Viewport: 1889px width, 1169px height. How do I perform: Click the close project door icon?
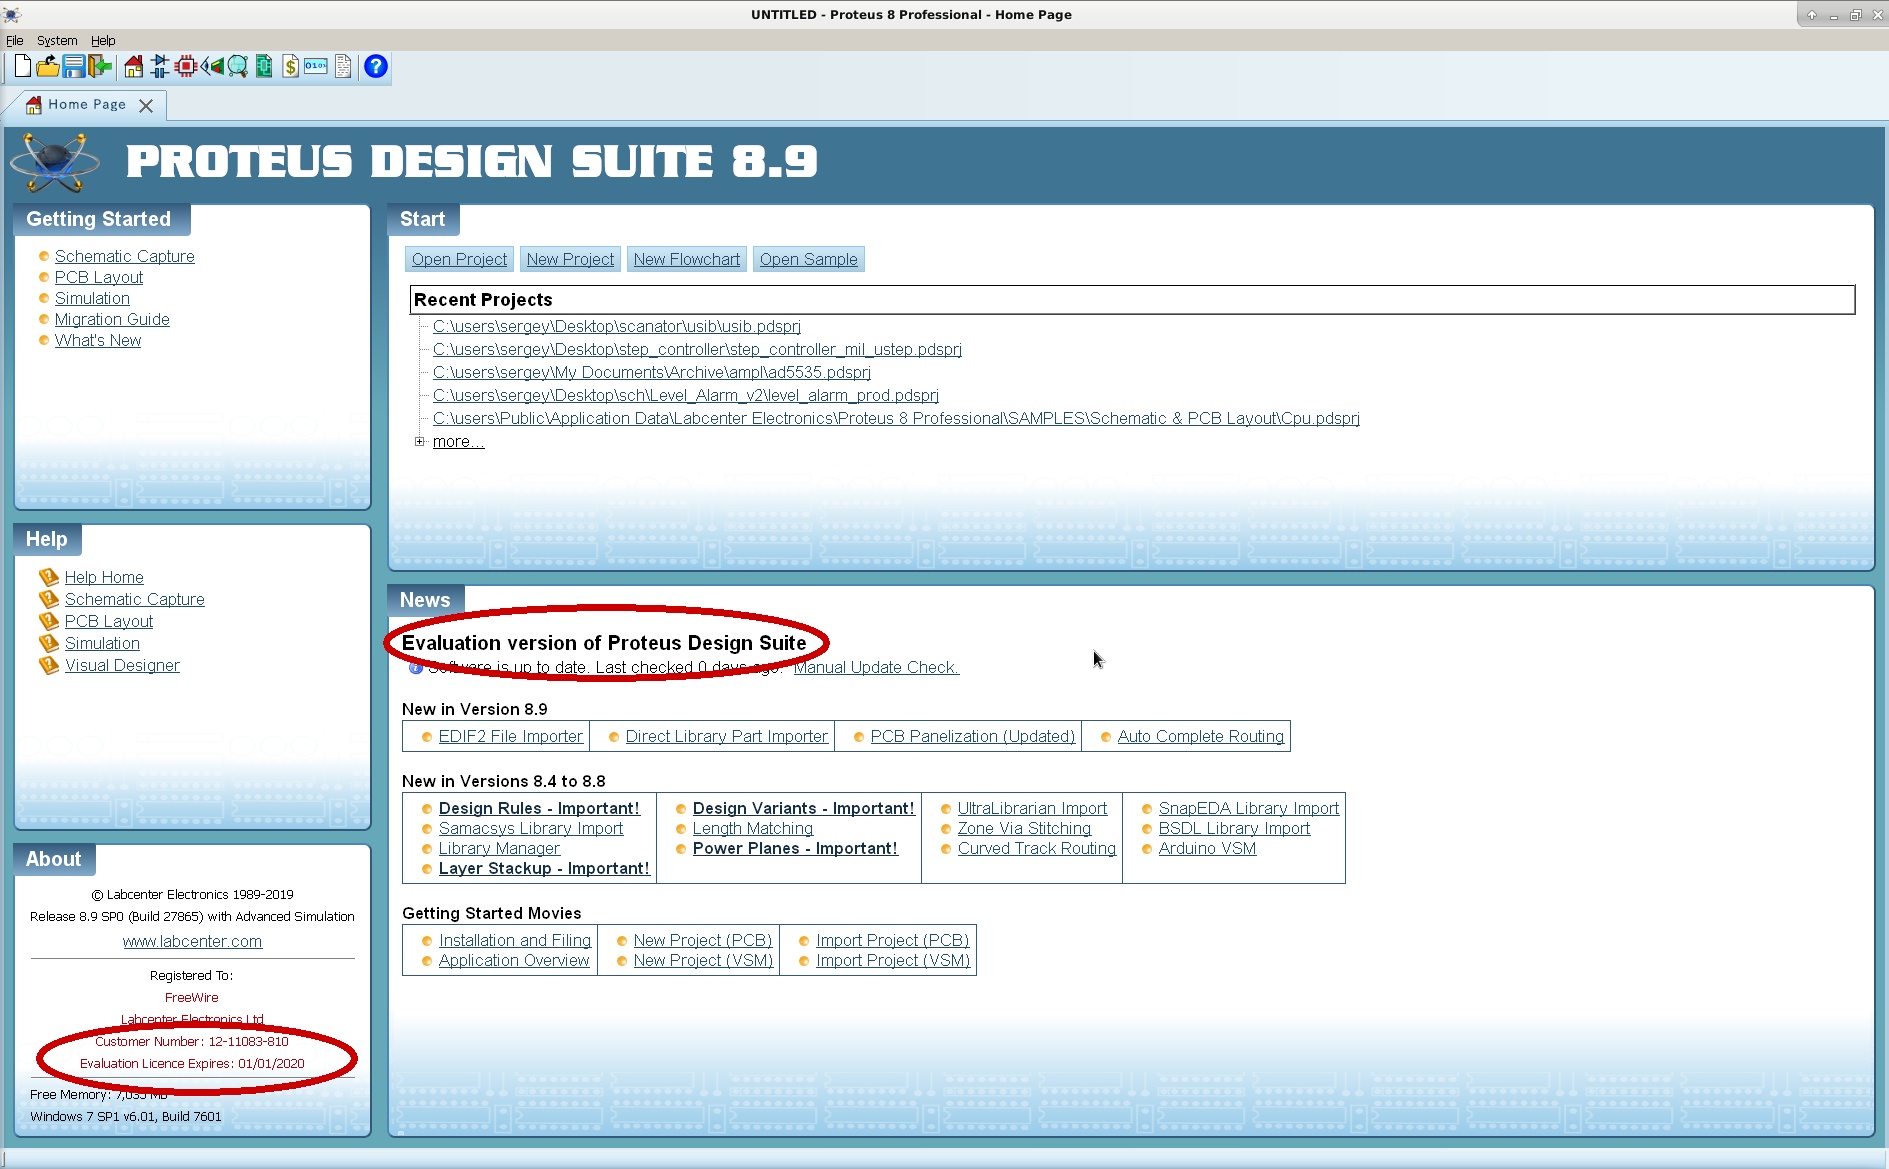[x=99, y=66]
